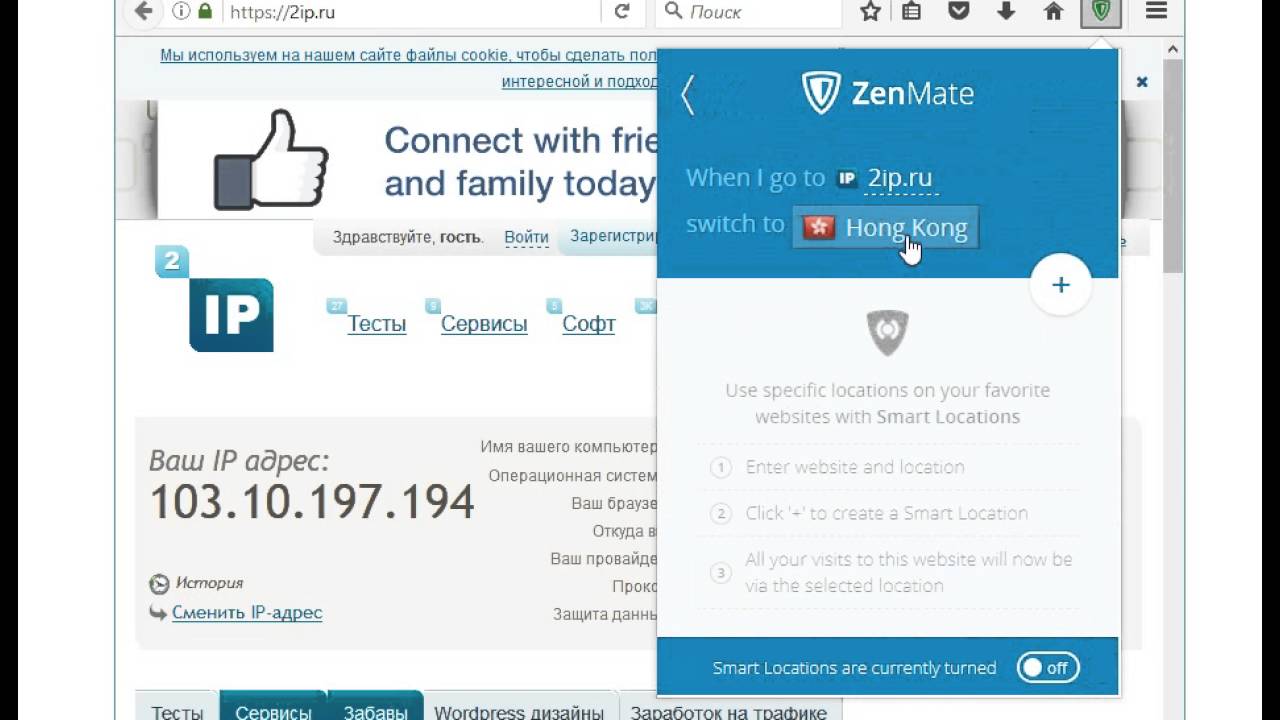Open the Hong Kong location dropdown

886,228
